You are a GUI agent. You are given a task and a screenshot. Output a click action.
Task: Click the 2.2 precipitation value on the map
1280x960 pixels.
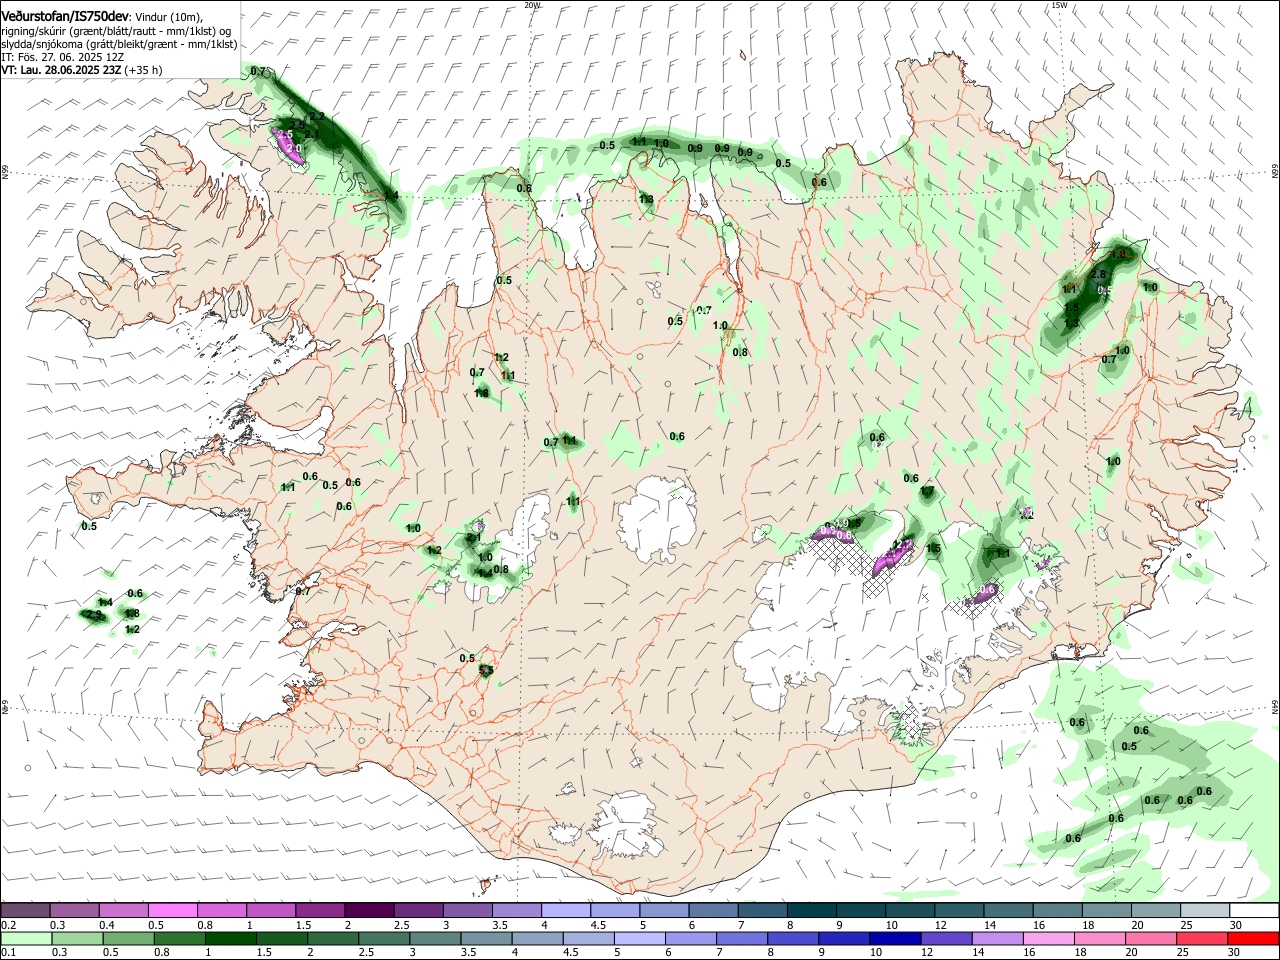(318, 118)
